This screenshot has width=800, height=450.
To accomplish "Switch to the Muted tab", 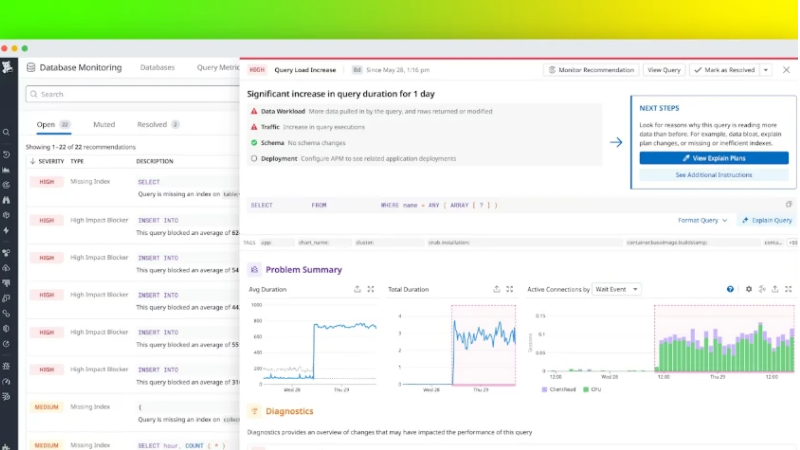I will (104, 125).
